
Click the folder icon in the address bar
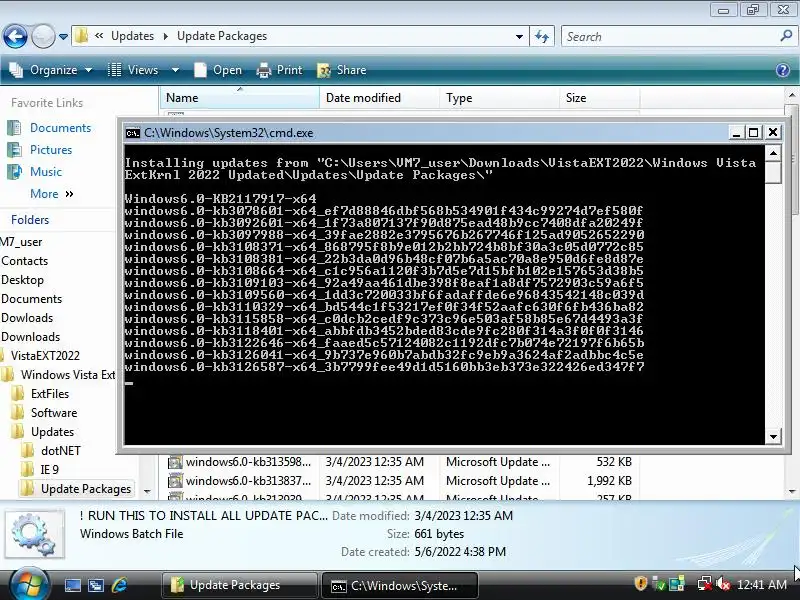point(81,36)
